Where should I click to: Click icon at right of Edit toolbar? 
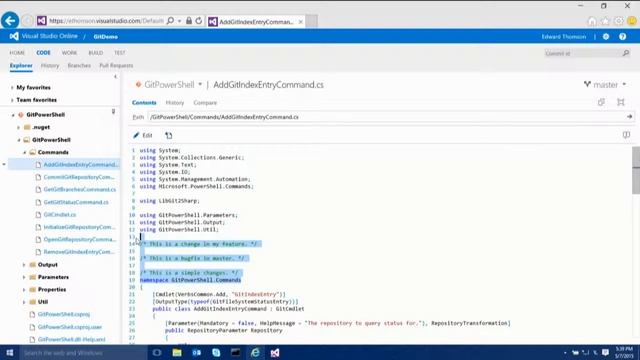click(626, 135)
